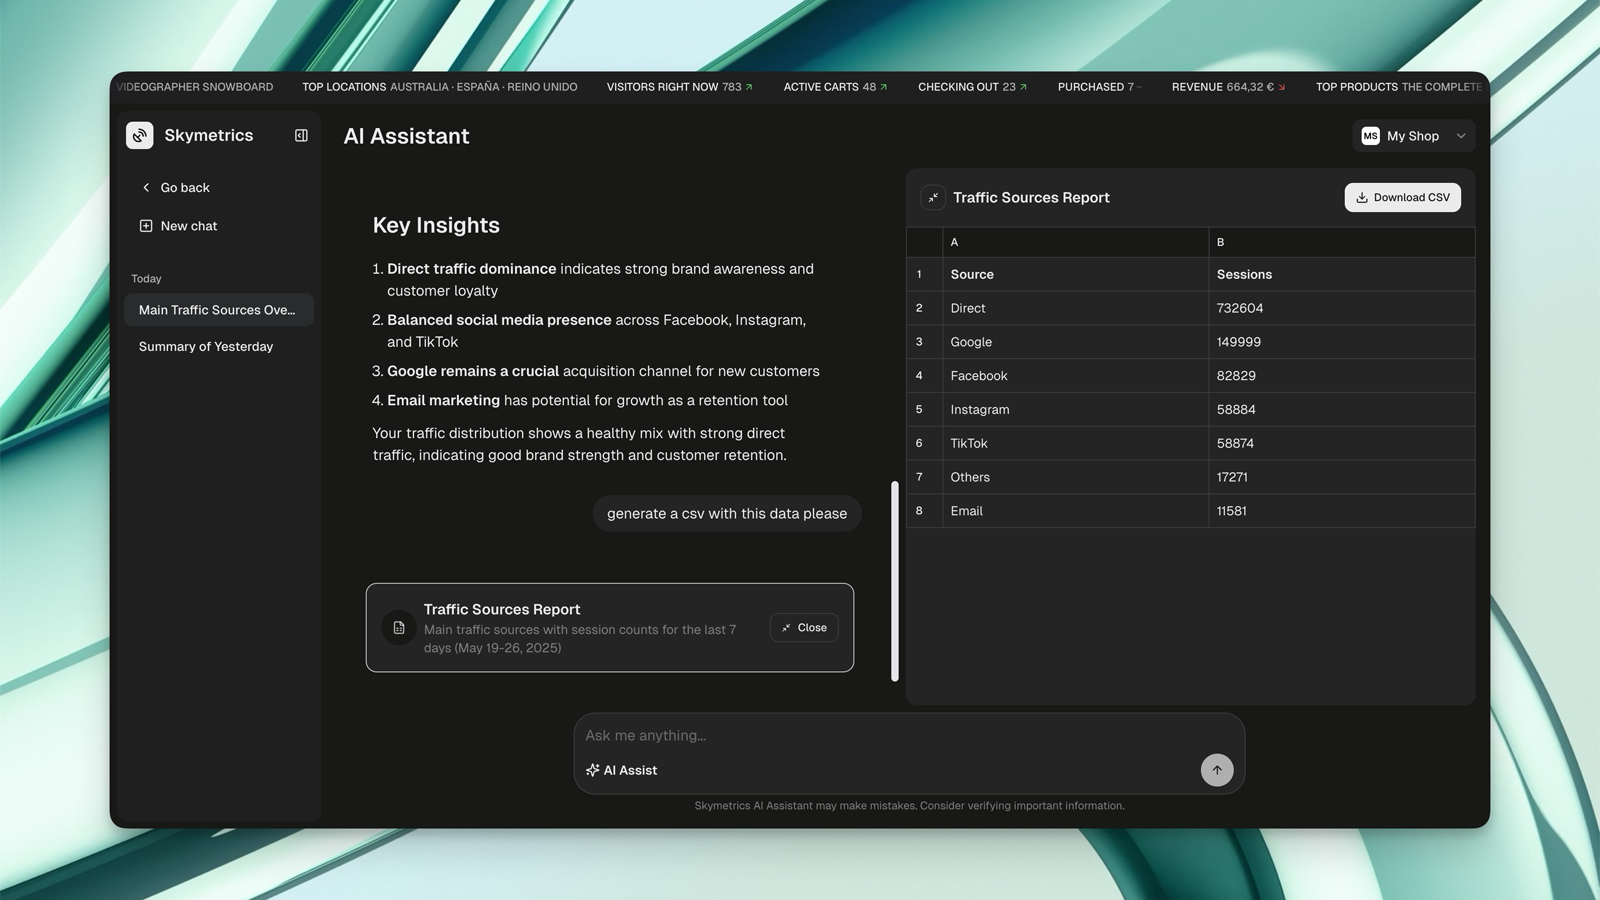
Task: Click the Today section label
Action: coord(146,279)
